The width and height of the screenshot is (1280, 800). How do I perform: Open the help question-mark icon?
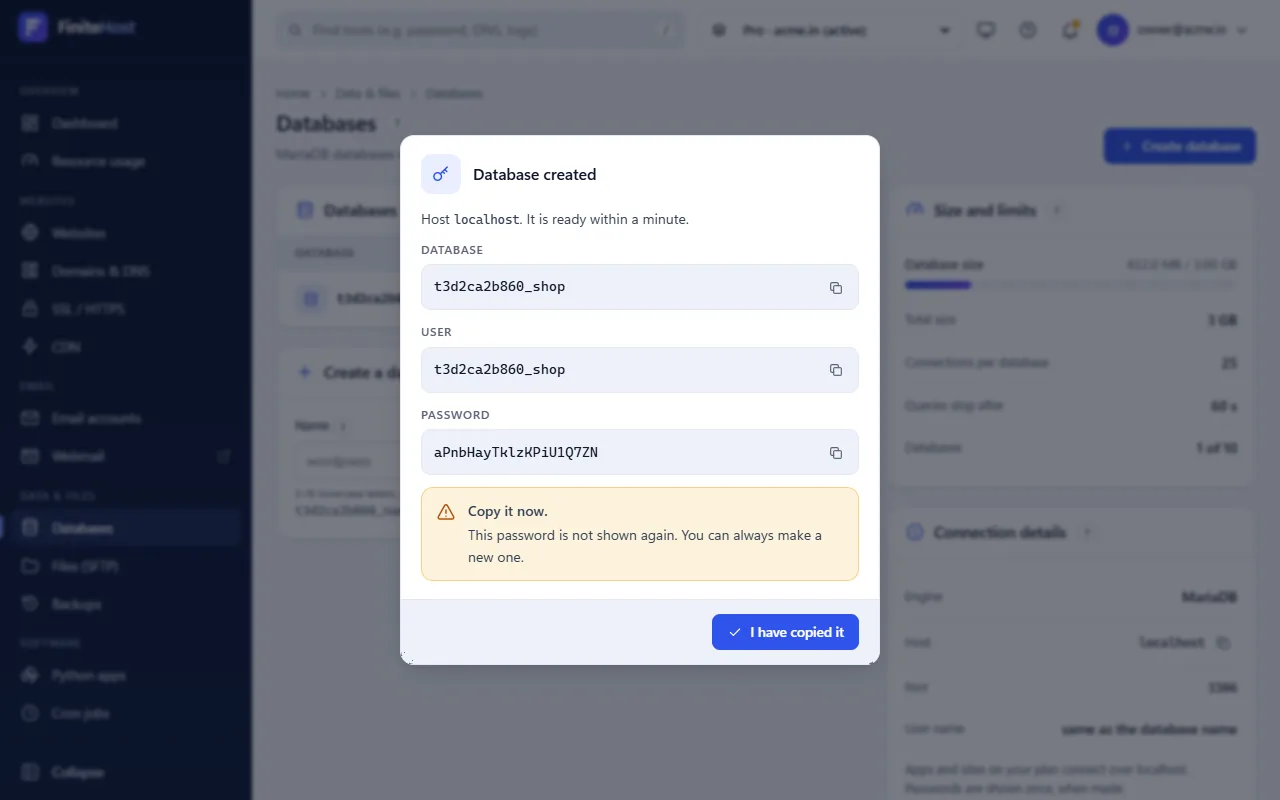point(1028,30)
